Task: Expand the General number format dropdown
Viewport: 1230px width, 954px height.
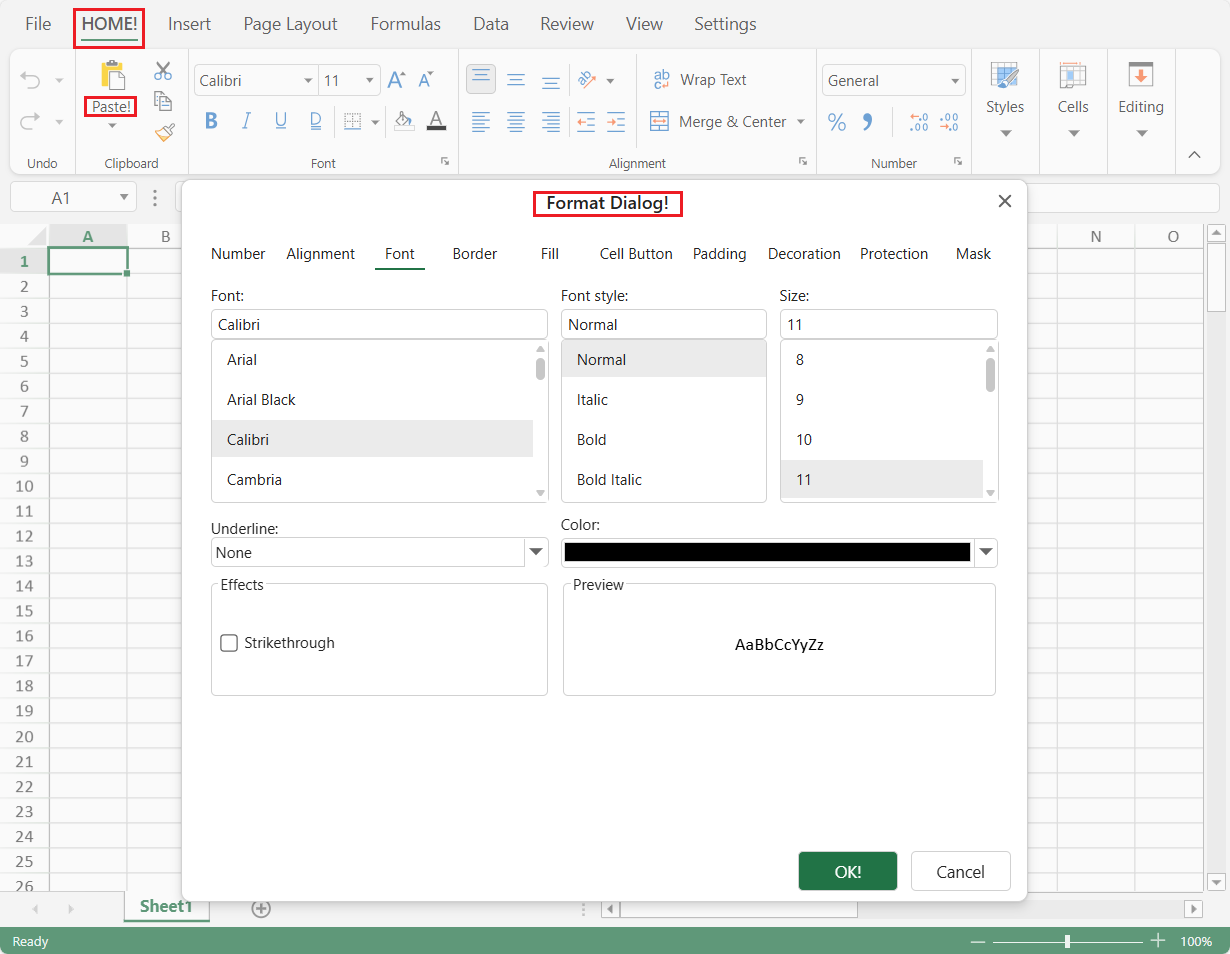Action: click(954, 81)
